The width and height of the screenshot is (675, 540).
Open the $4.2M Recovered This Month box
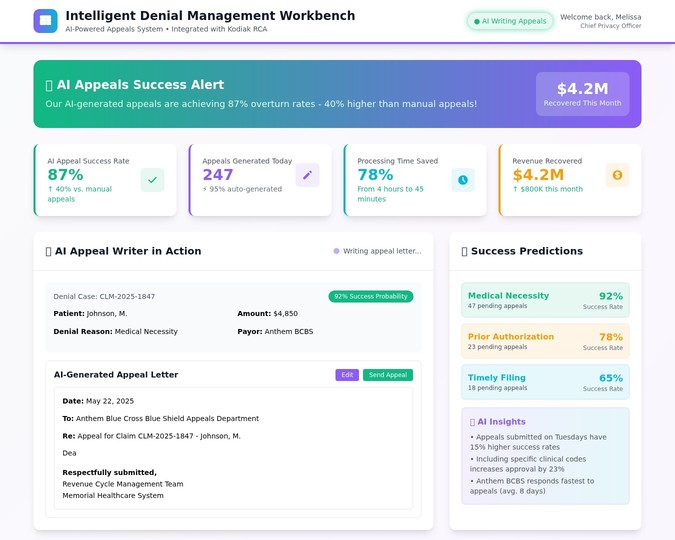(582, 94)
